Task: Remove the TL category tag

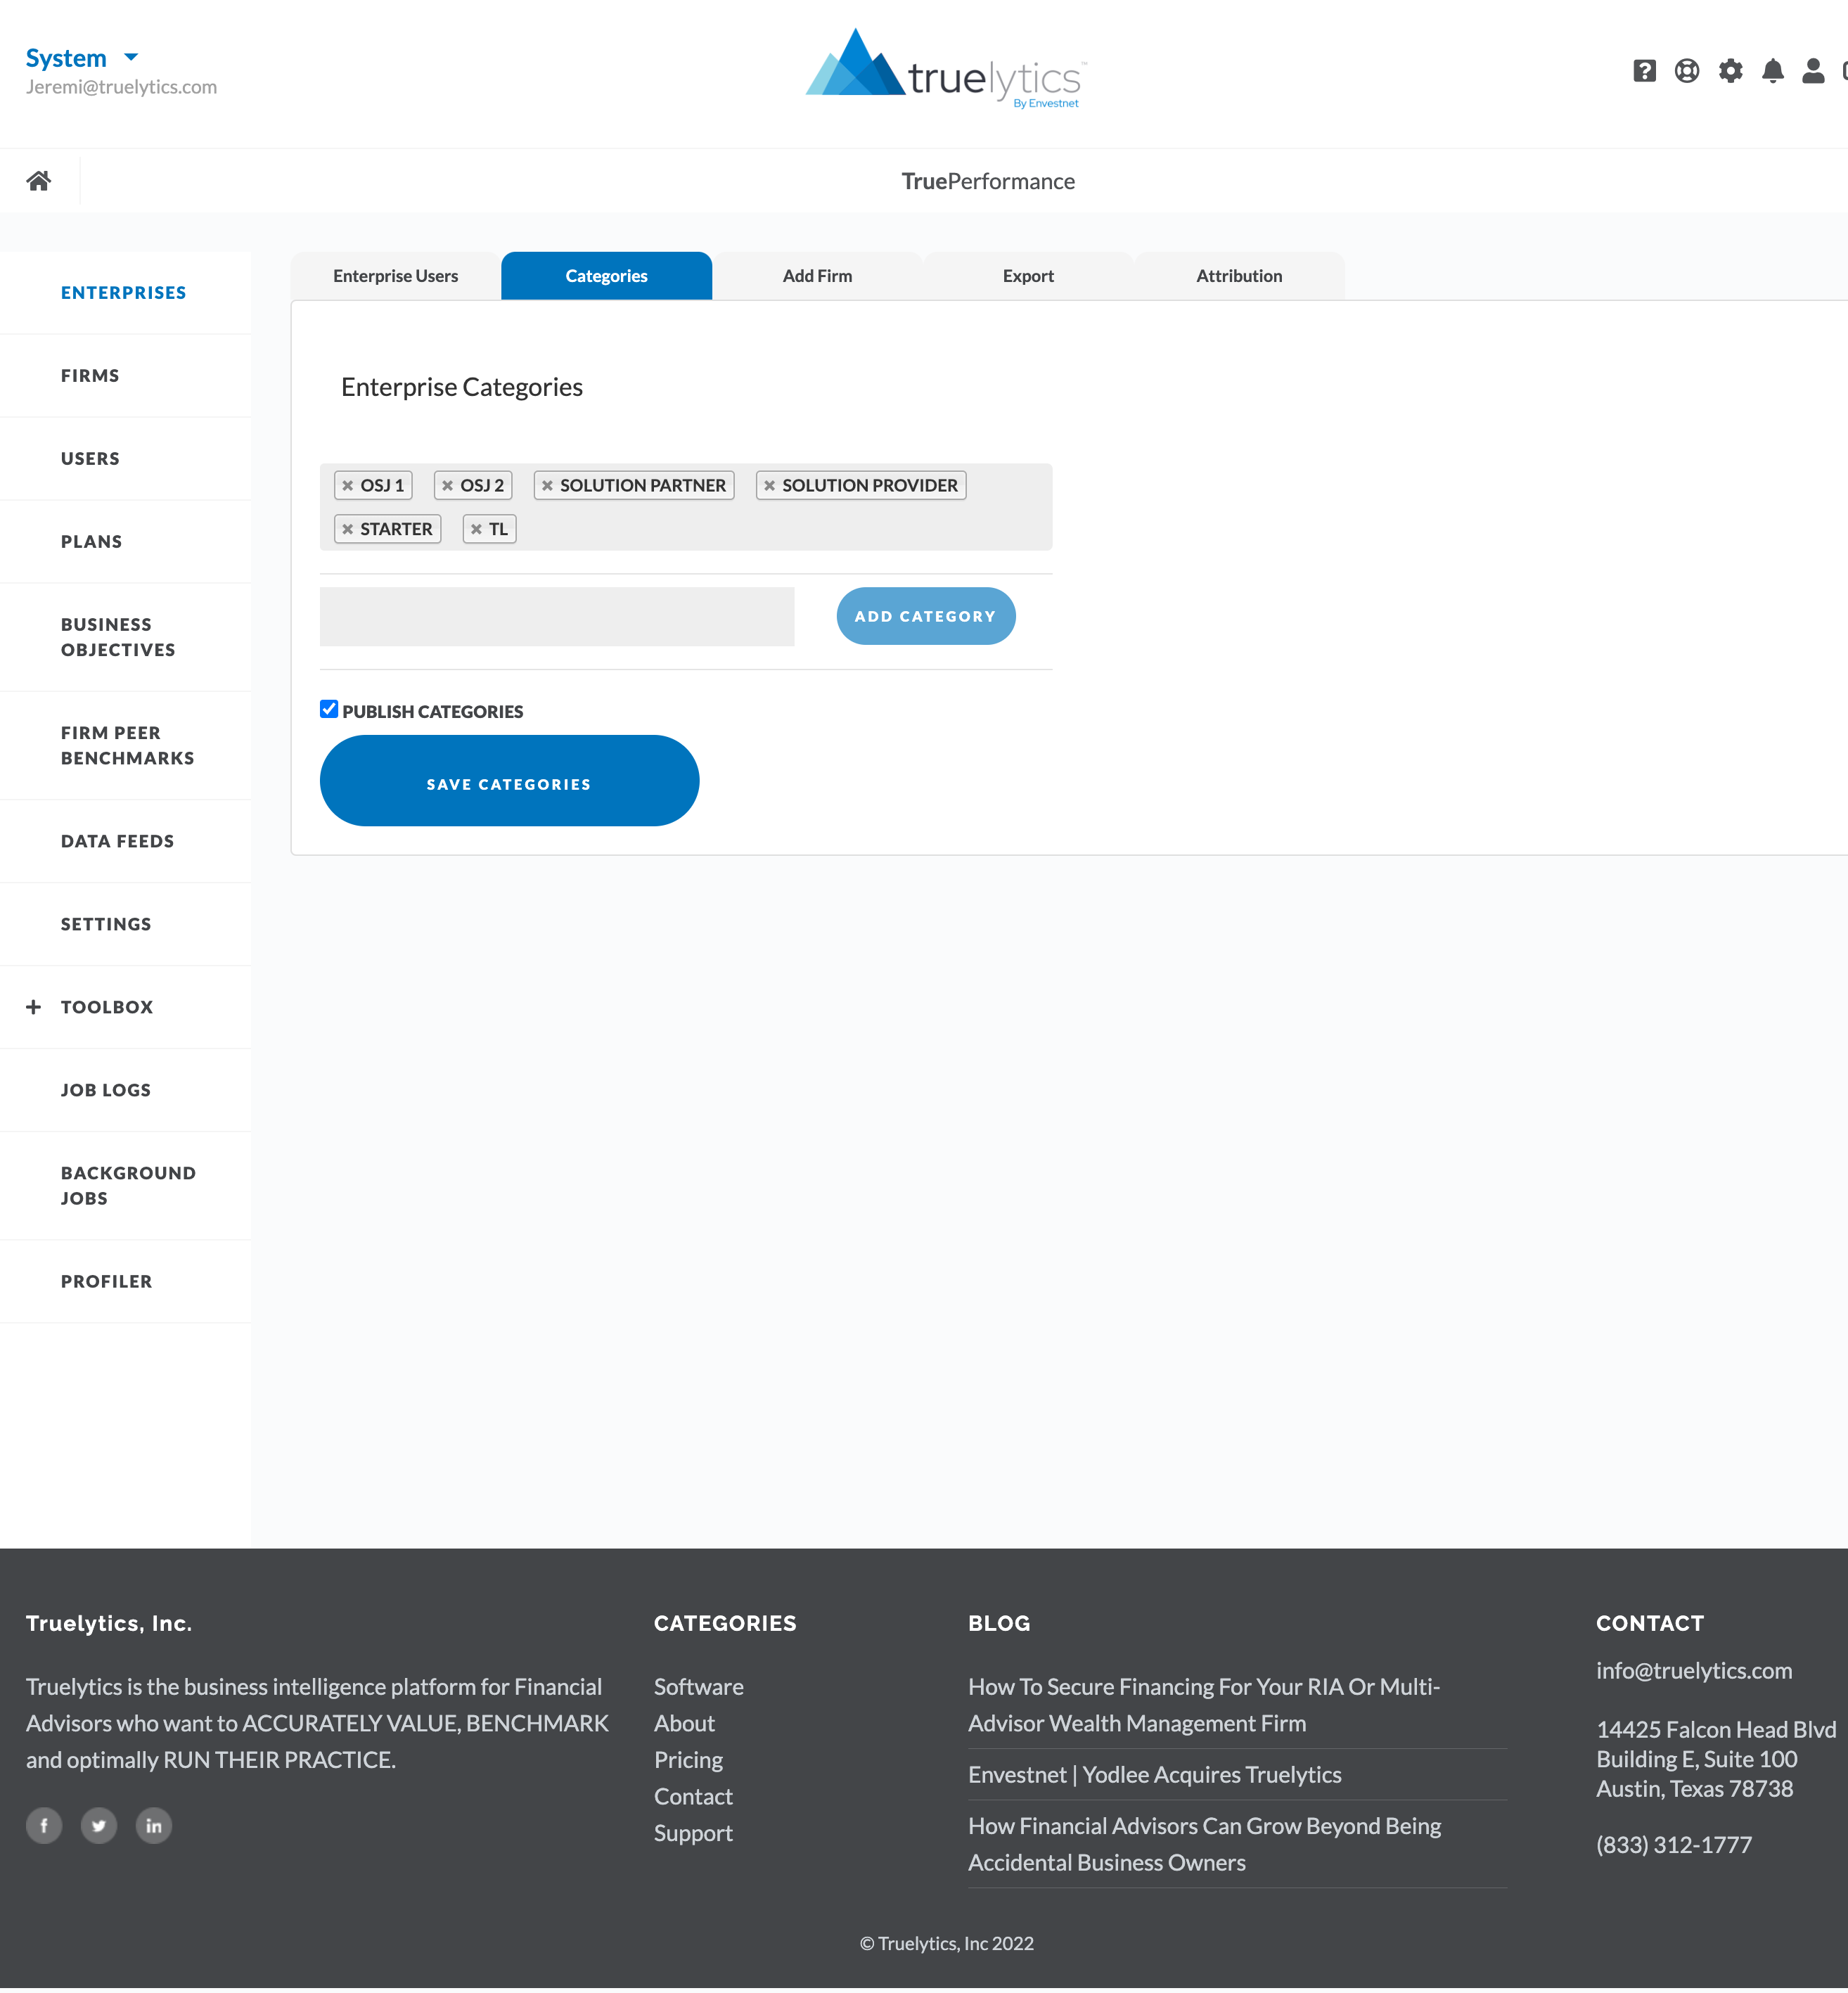Action: click(x=476, y=530)
